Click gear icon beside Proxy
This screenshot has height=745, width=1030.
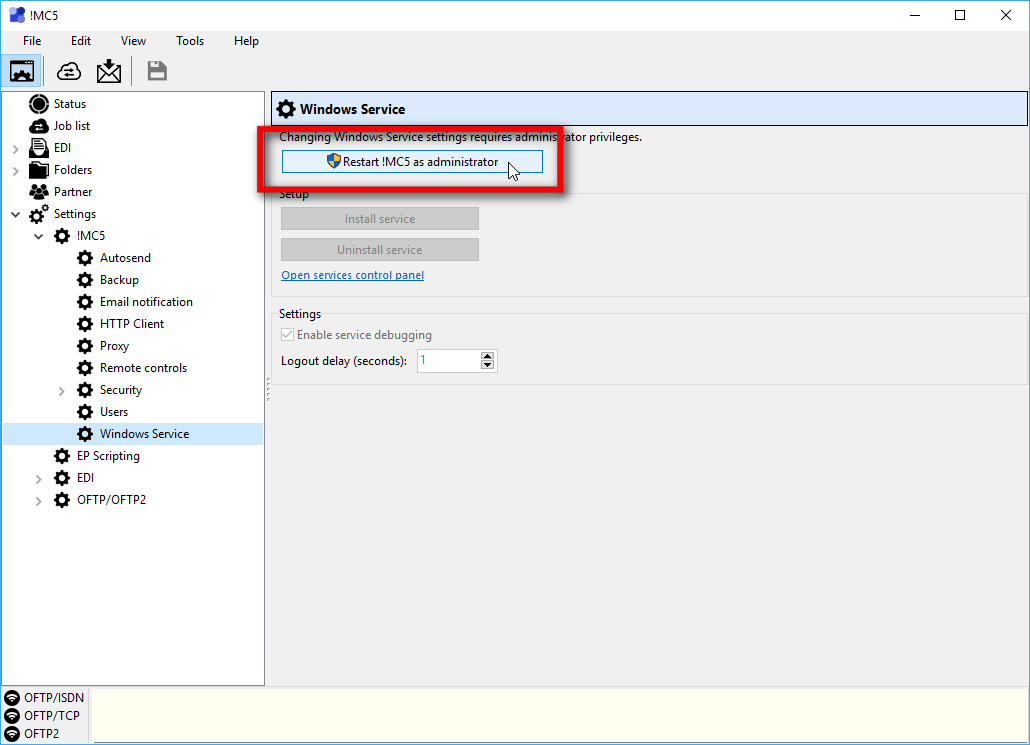[85, 346]
